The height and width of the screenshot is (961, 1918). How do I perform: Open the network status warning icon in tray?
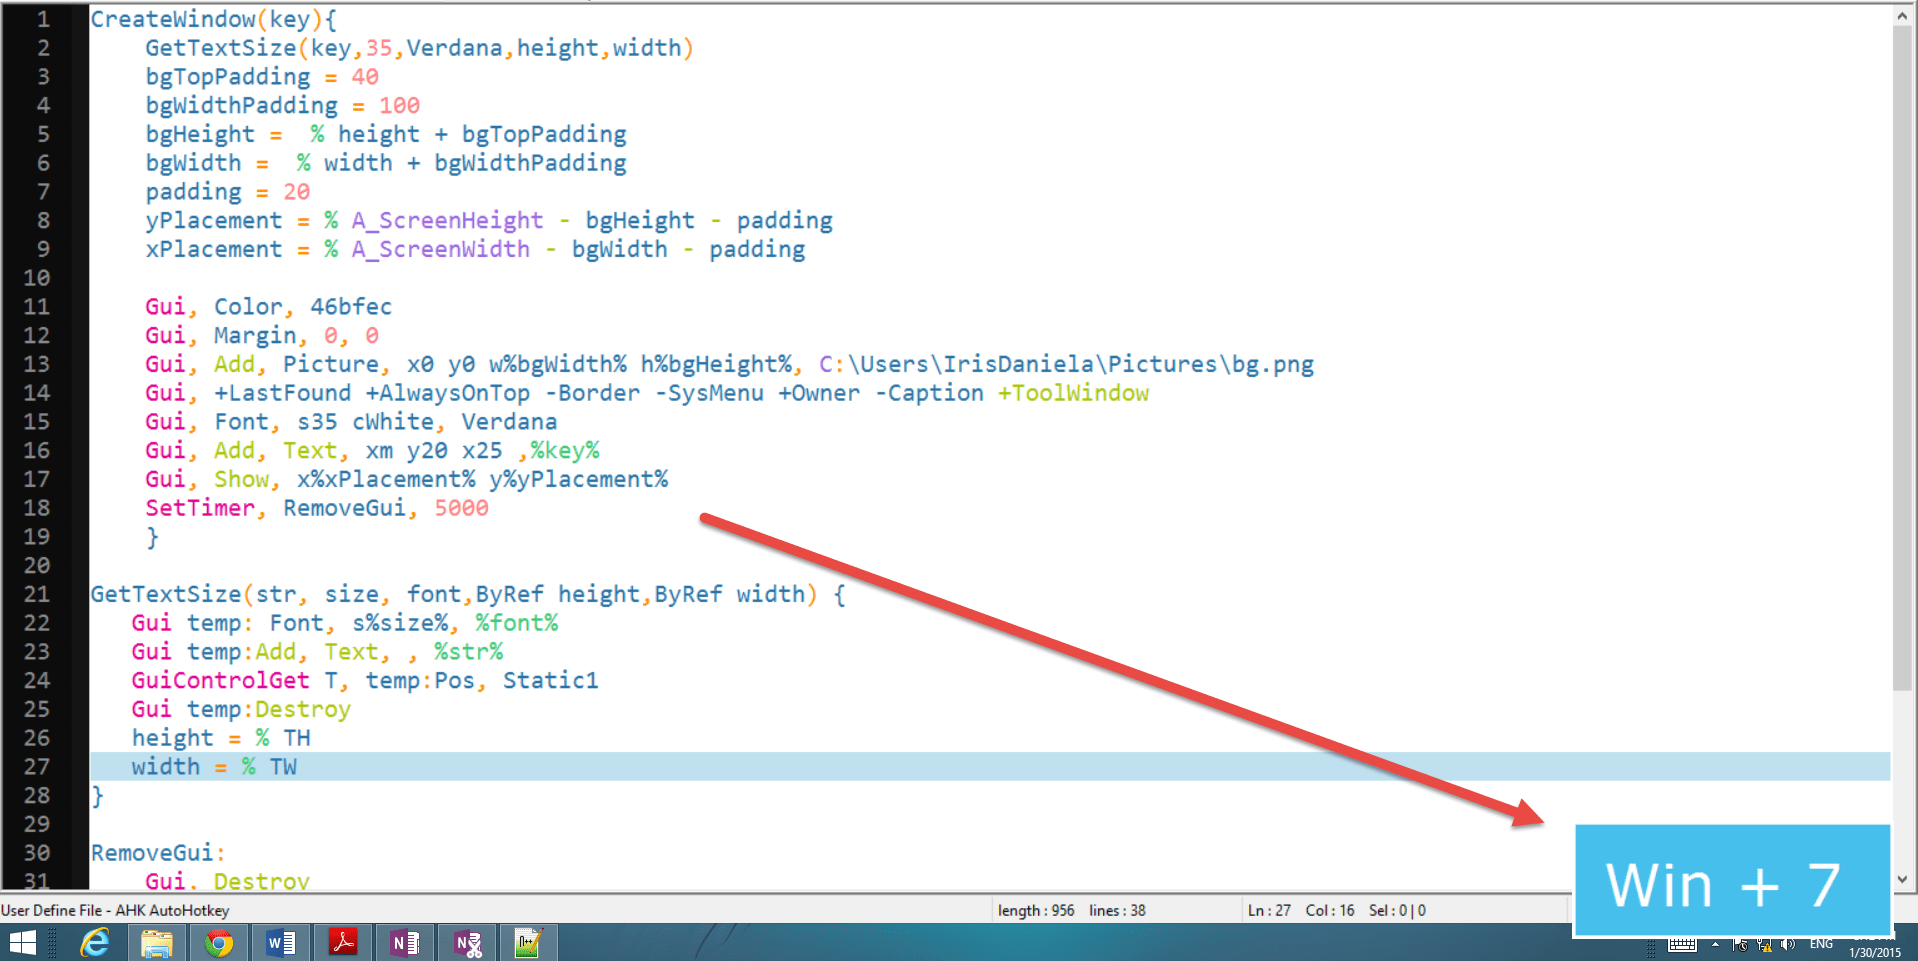[1765, 945]
